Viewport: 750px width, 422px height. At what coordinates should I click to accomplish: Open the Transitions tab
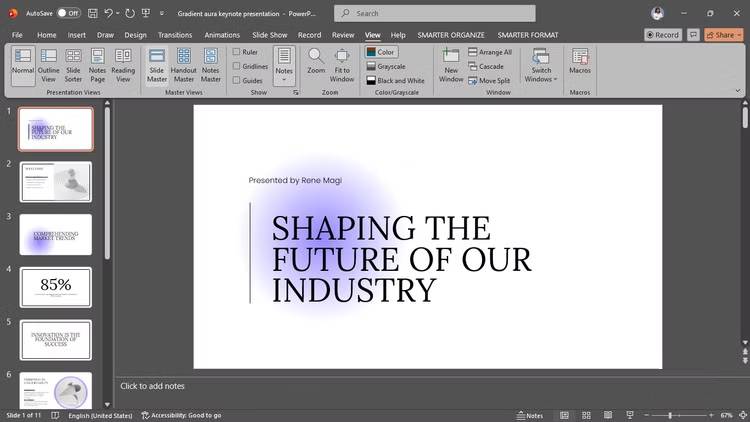pos(175,35)
